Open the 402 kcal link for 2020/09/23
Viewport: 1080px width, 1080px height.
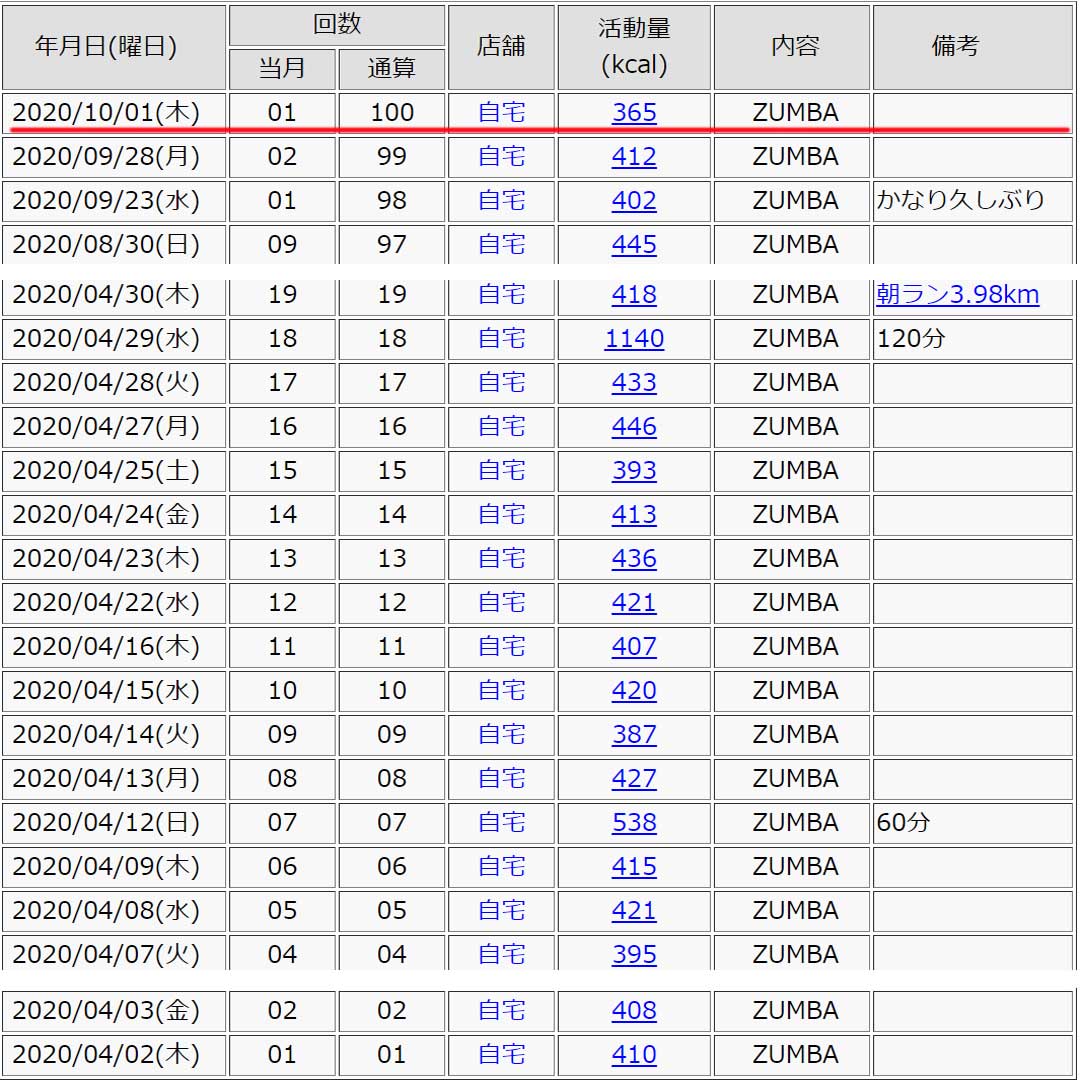[634, 200]
